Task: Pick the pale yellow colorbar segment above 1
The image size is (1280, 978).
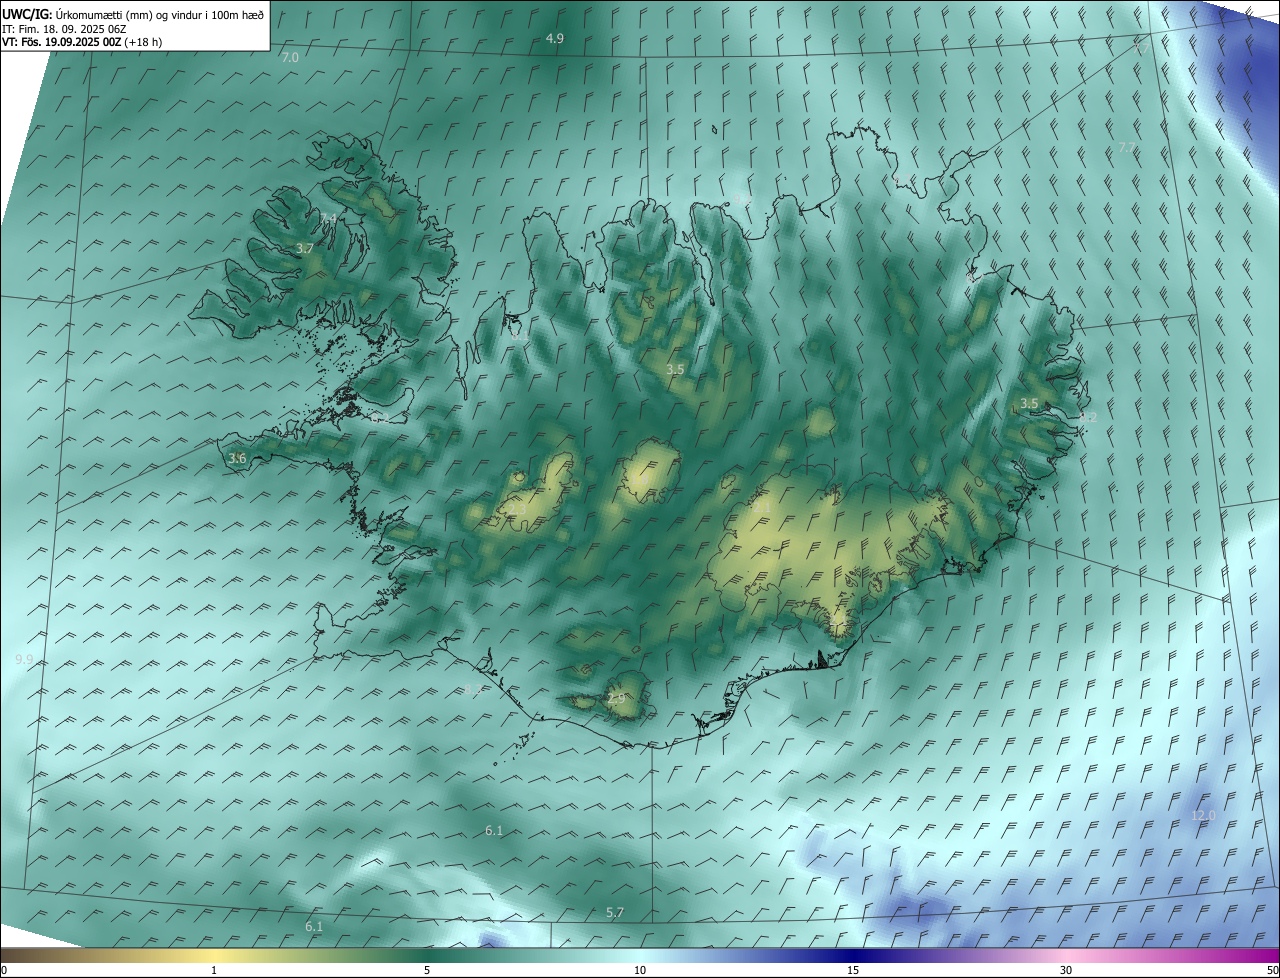Action: (x=214, y=955)
